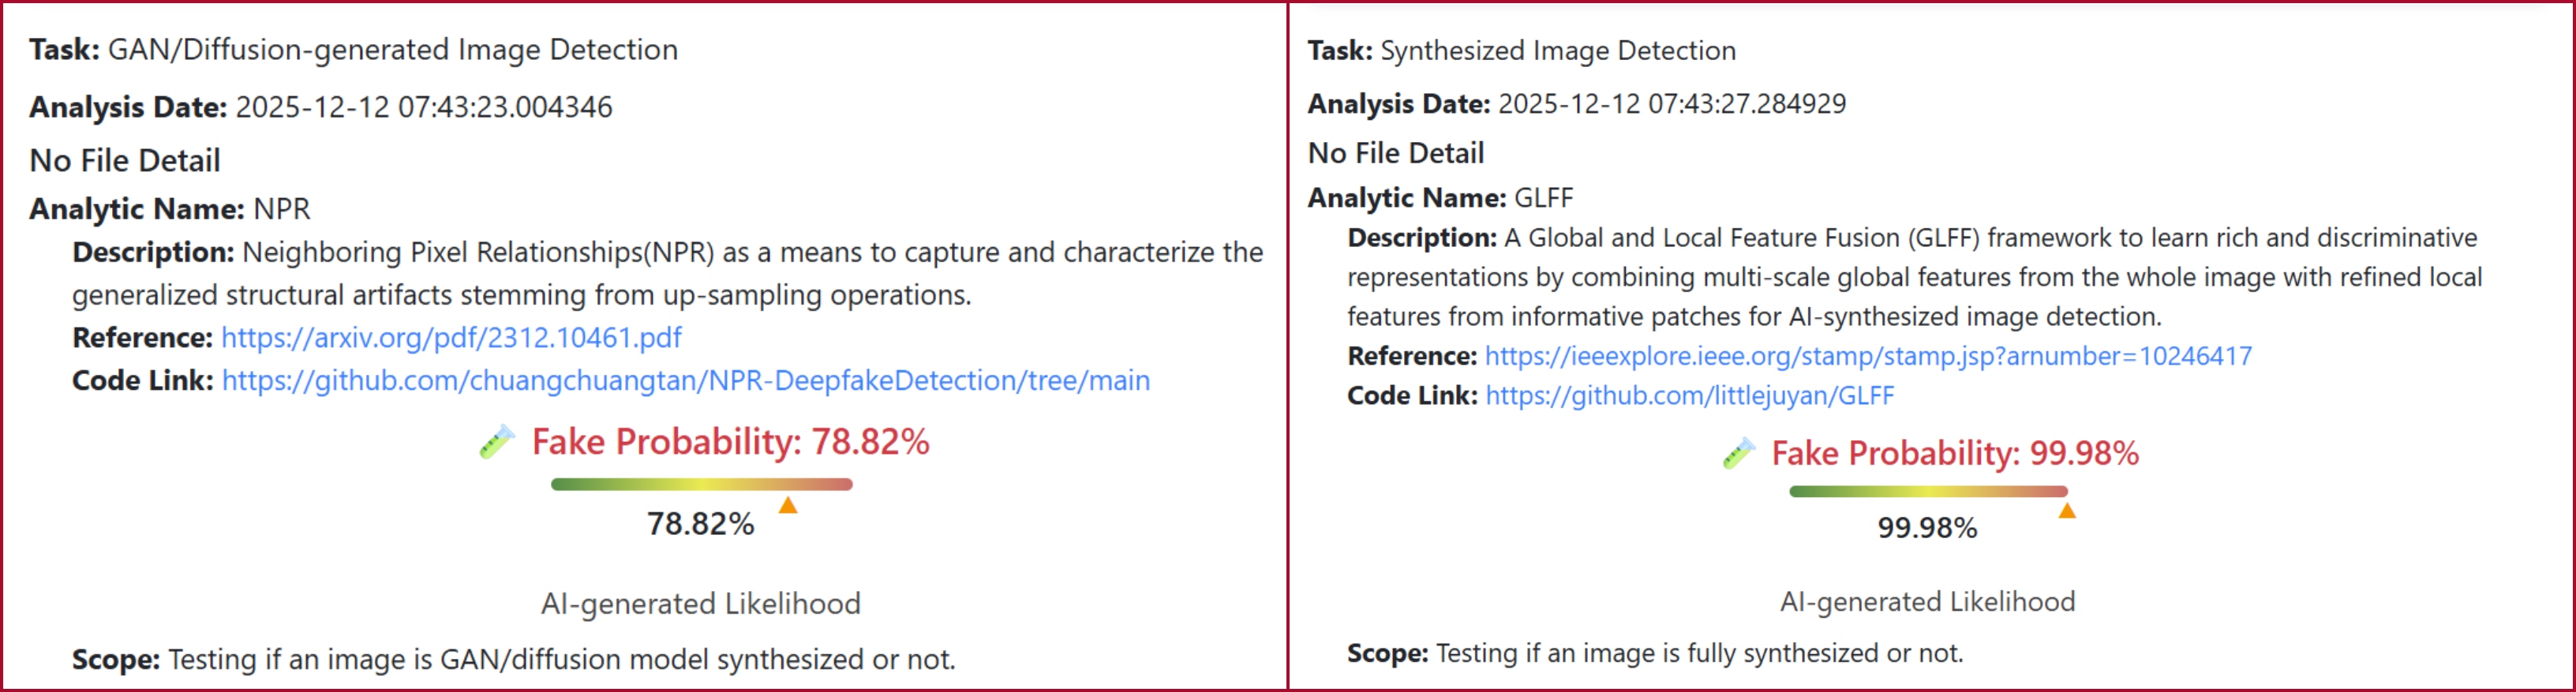
Task: Click the 'Synthesized Image Detection' task title
Action: 1557,51
